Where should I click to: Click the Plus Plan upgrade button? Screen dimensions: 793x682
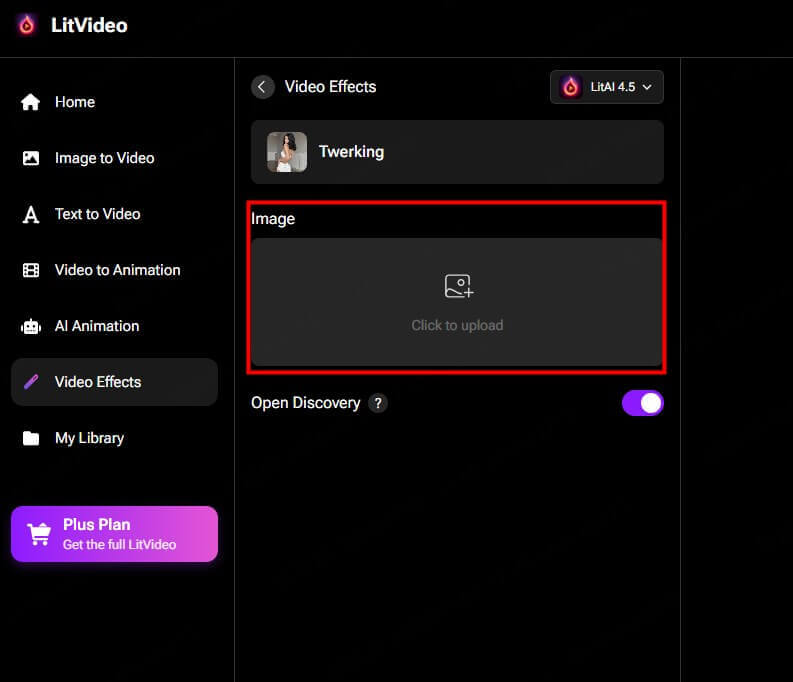coord(115,534)
